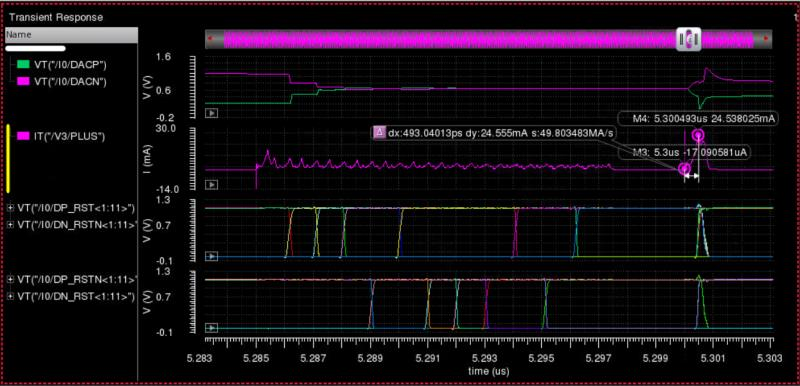
Task: Click the delta marker icon showing dx:493.04013ps
Action: [379, 133]
